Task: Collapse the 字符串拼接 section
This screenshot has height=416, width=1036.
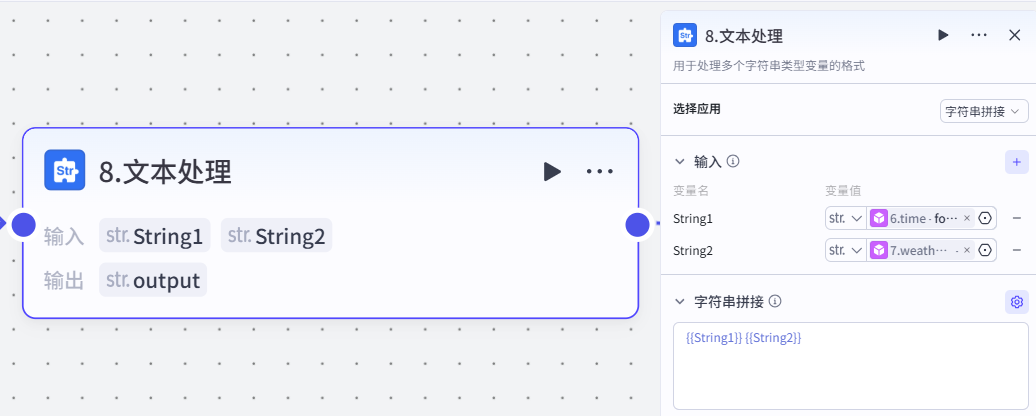Action: pos(680,301)
